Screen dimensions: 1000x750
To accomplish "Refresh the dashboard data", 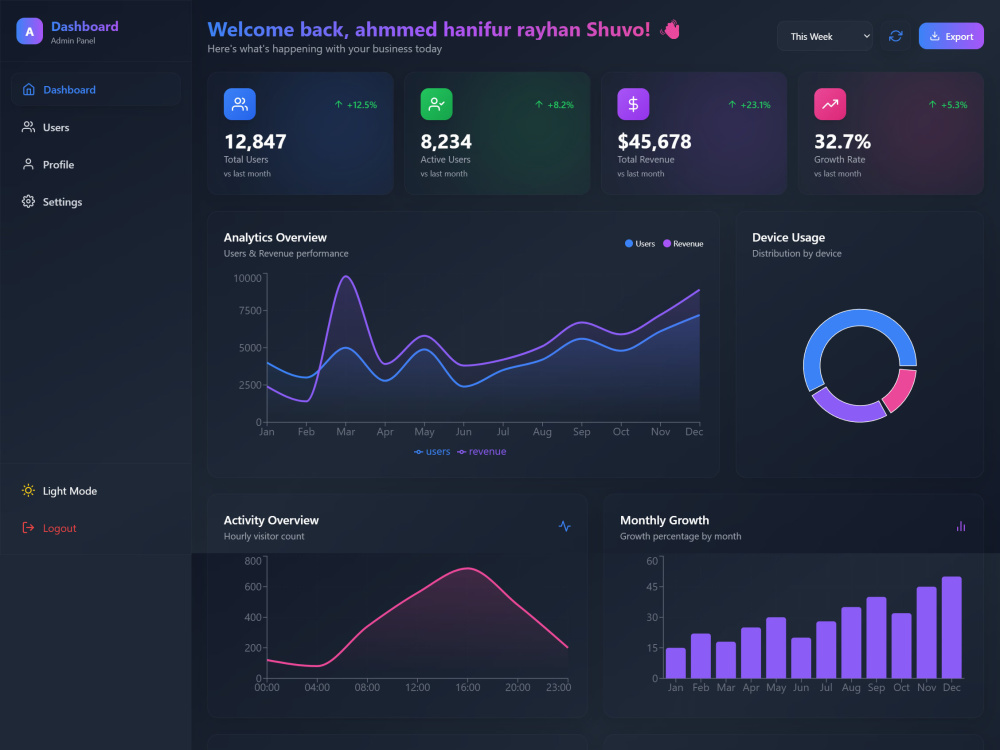I will coord(895,36).
